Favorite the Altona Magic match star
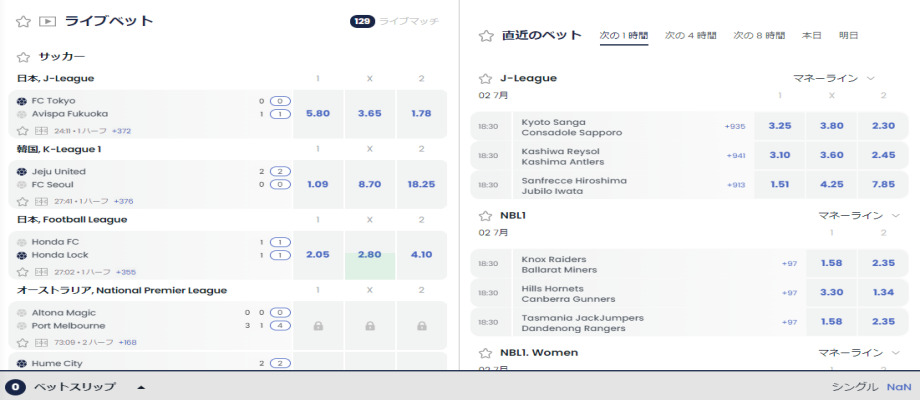 coord(22,343)
